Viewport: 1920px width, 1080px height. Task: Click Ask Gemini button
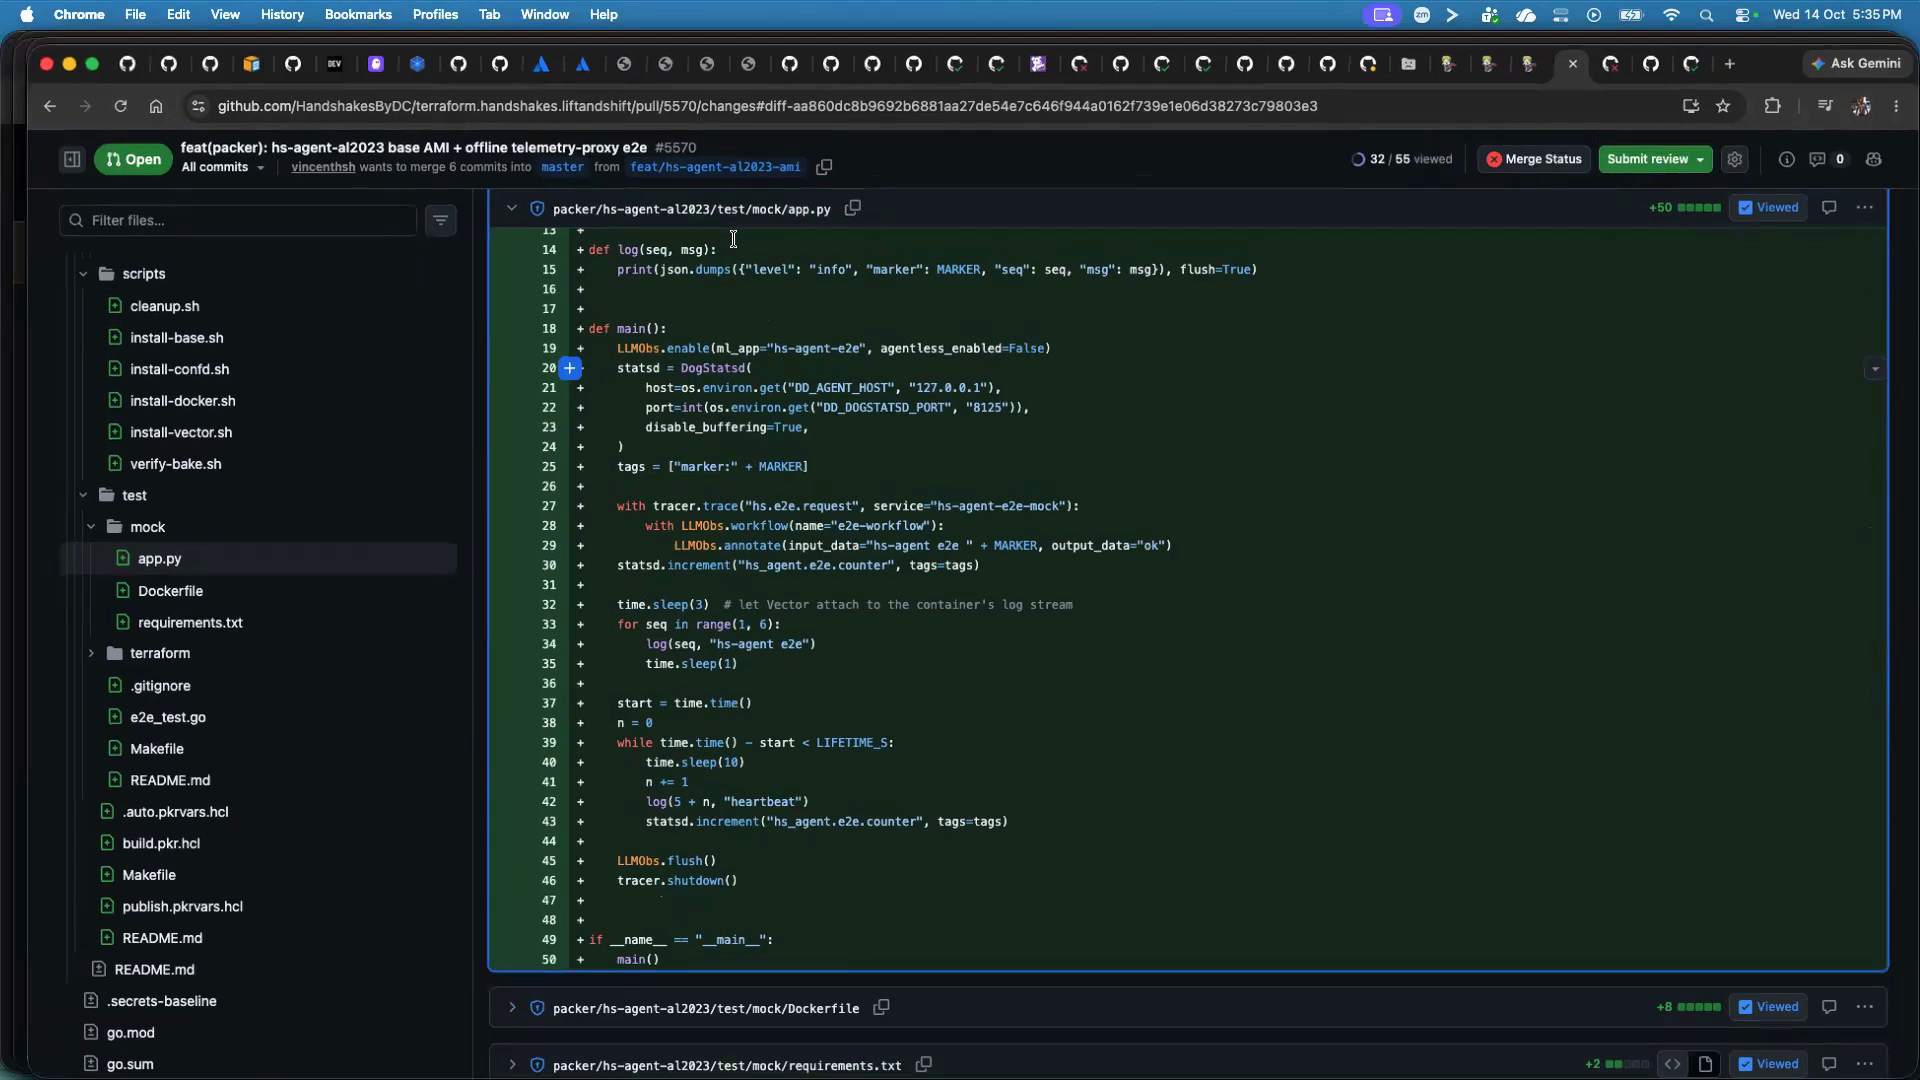pyautogui.click(x=1856, y=63)
